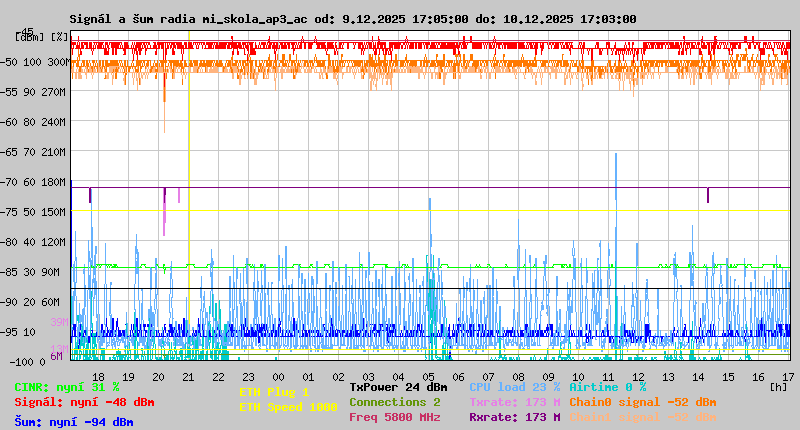
Task: Click the 'Freq 5800 MHz' legend label
Action: pyautogui.click(x=395, y=417)
